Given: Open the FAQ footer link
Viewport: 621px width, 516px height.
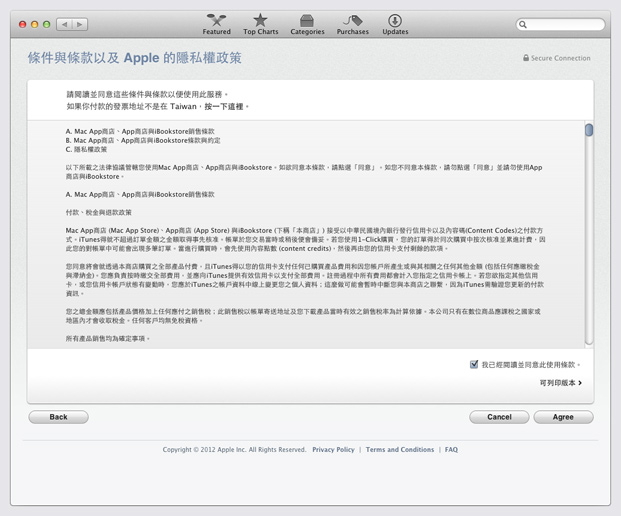Looking at the screenshot, I should [451, 449].
